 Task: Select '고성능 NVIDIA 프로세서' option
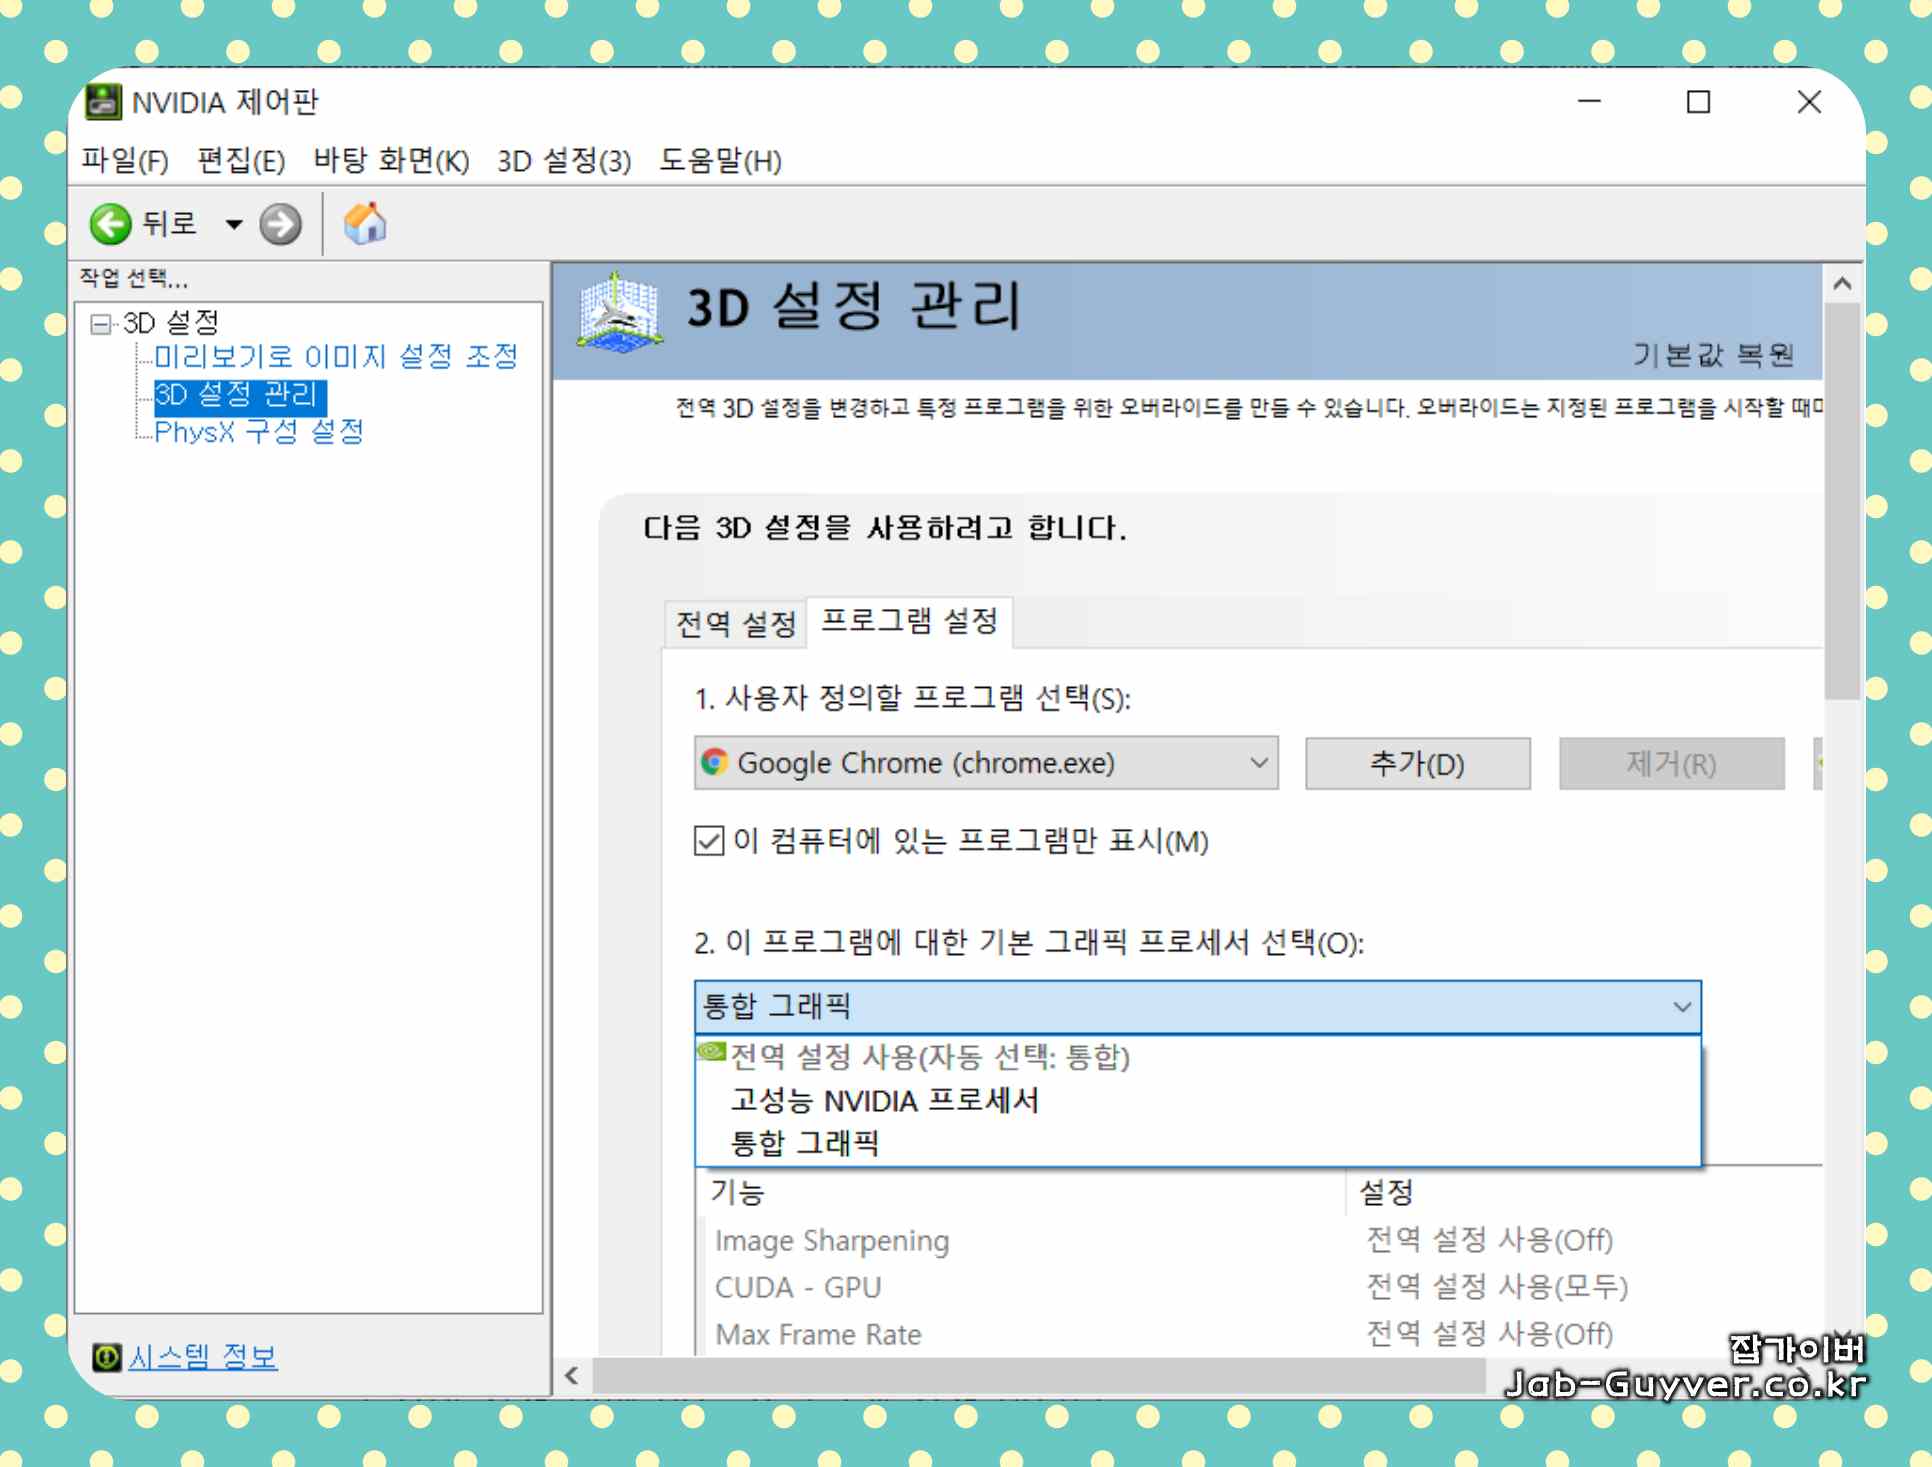[884, 1100]
